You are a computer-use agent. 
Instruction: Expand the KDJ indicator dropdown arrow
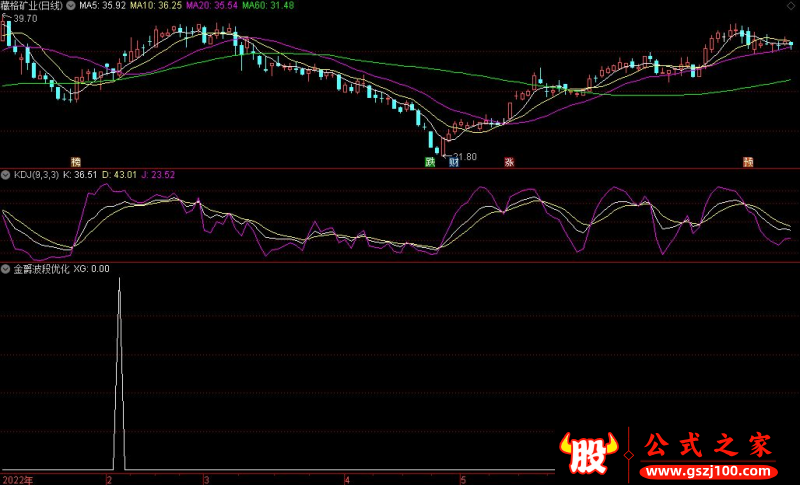click(6, 175)
